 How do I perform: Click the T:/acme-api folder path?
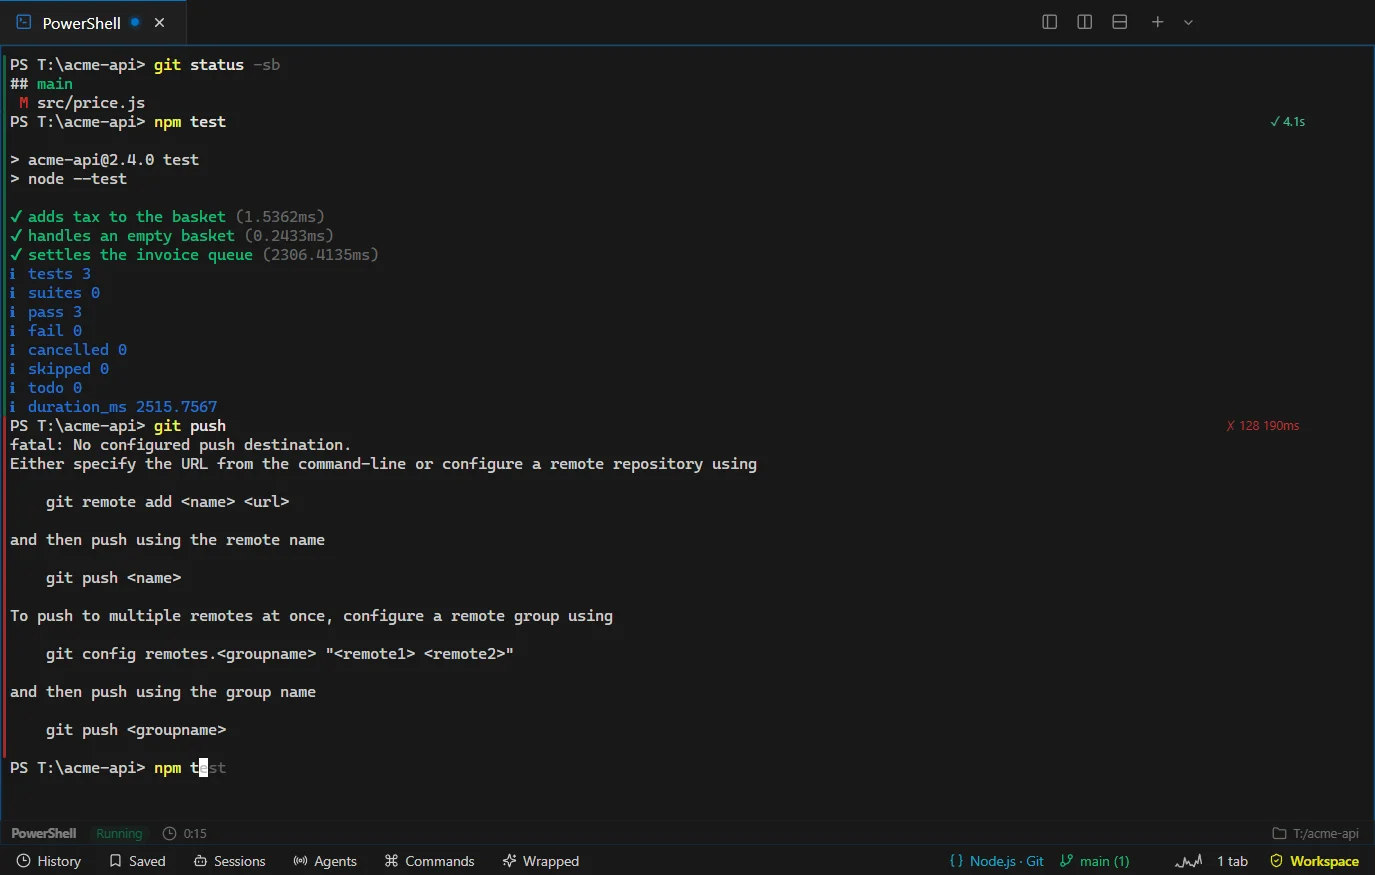pos(1315,833)
